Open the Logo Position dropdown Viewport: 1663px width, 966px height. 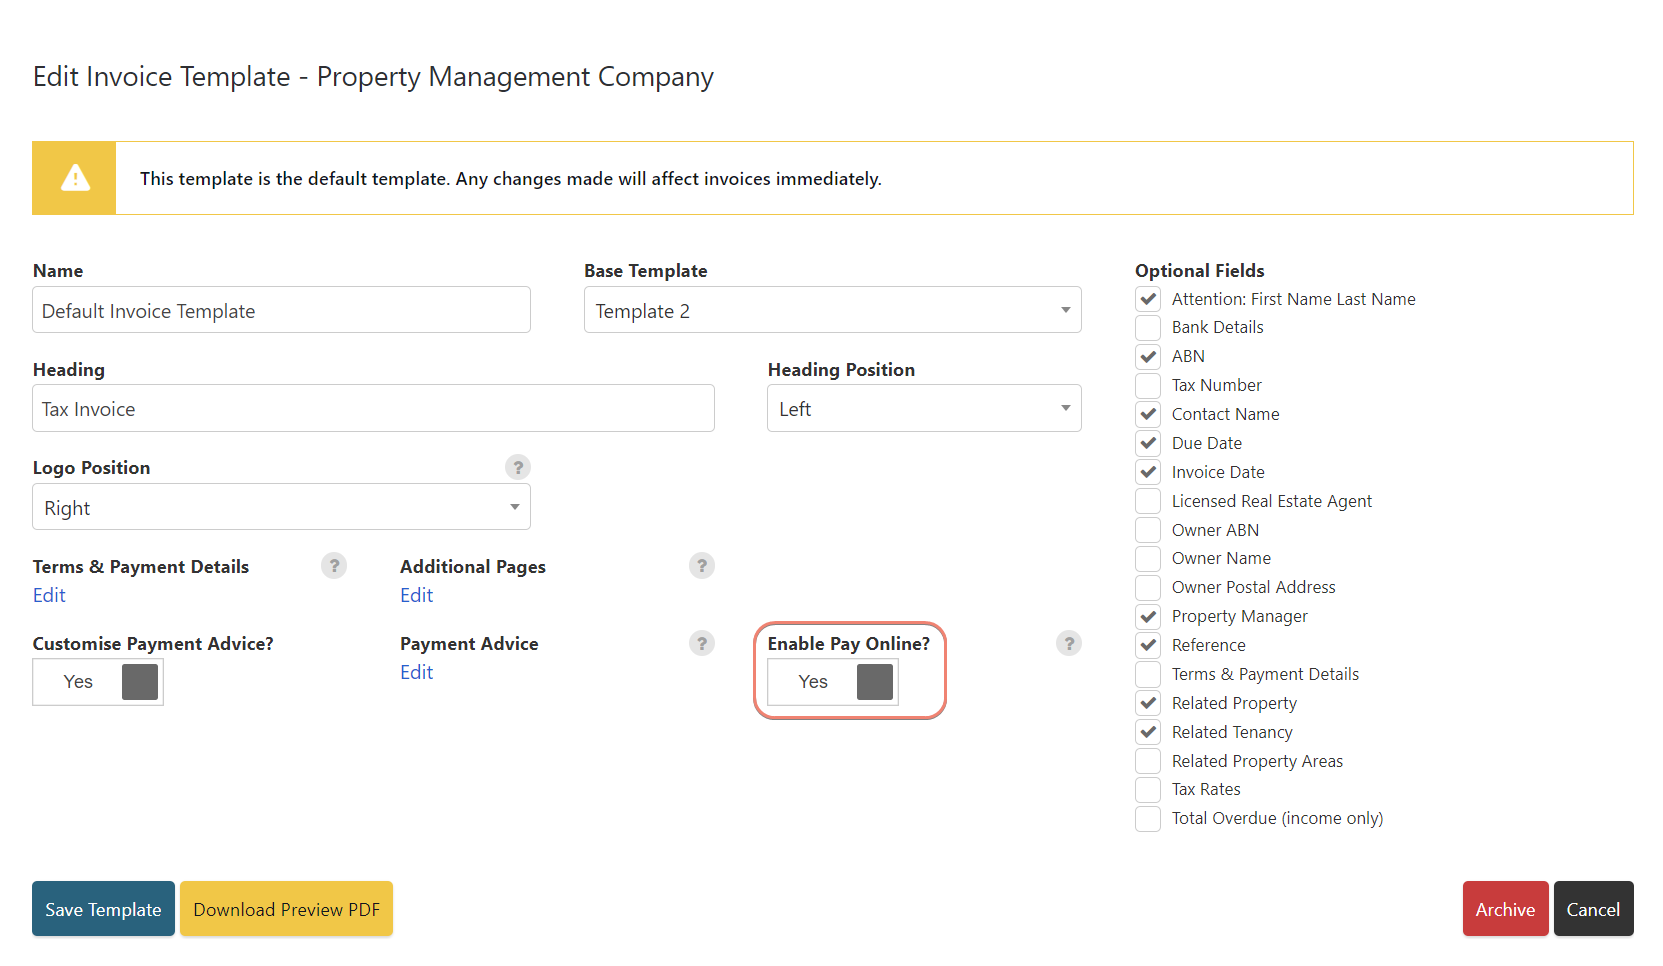(281, 507)
